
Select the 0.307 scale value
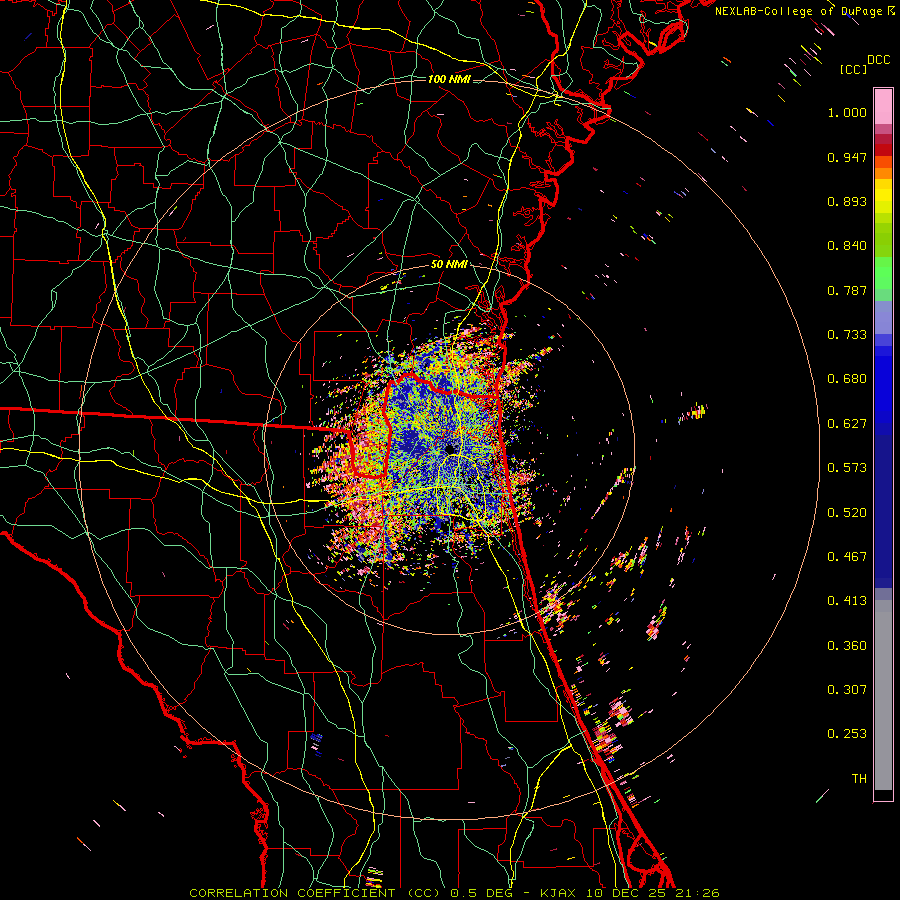point(847,690)
